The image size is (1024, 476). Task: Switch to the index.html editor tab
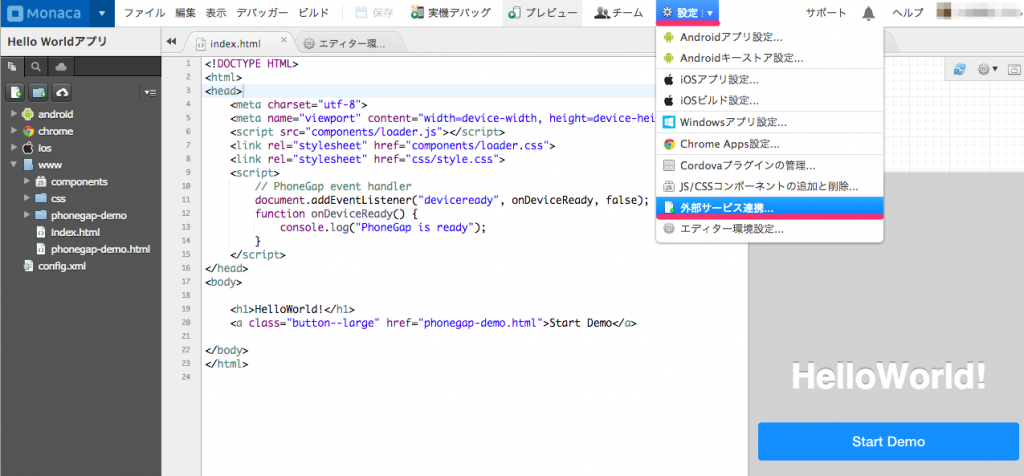coord(236,44)
